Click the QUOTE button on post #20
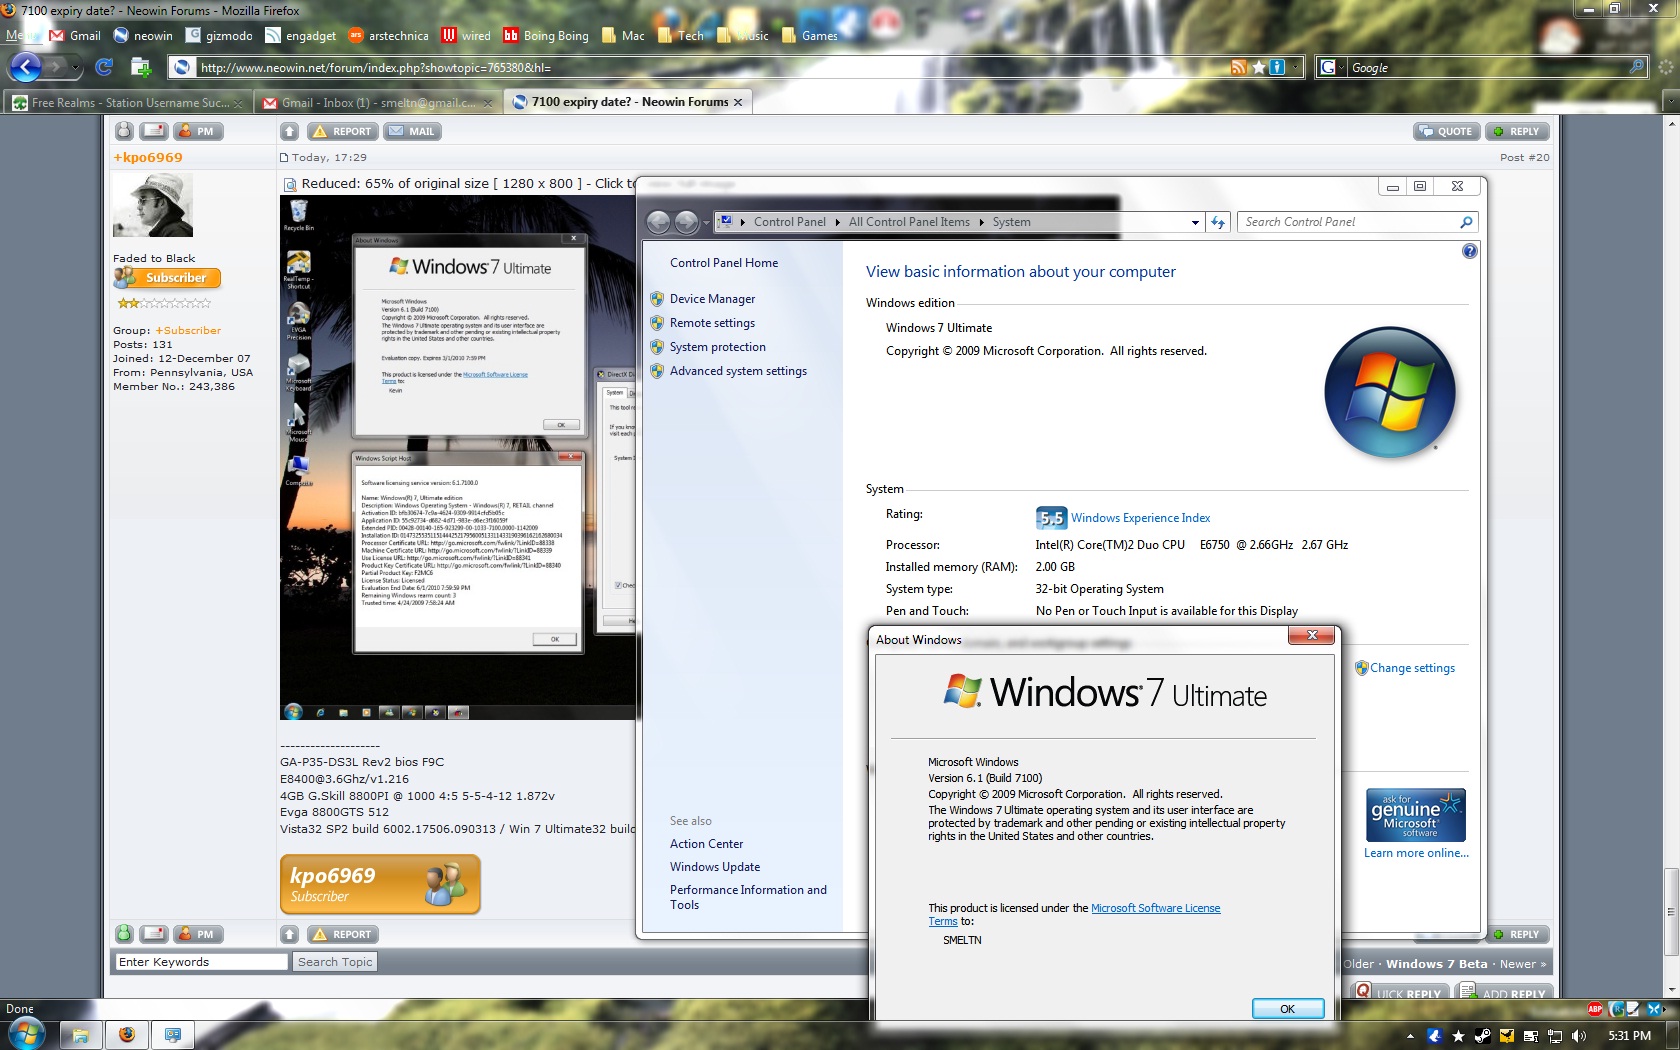The width and height of the screenshot is (1680, 1050). coord(1445,131)
